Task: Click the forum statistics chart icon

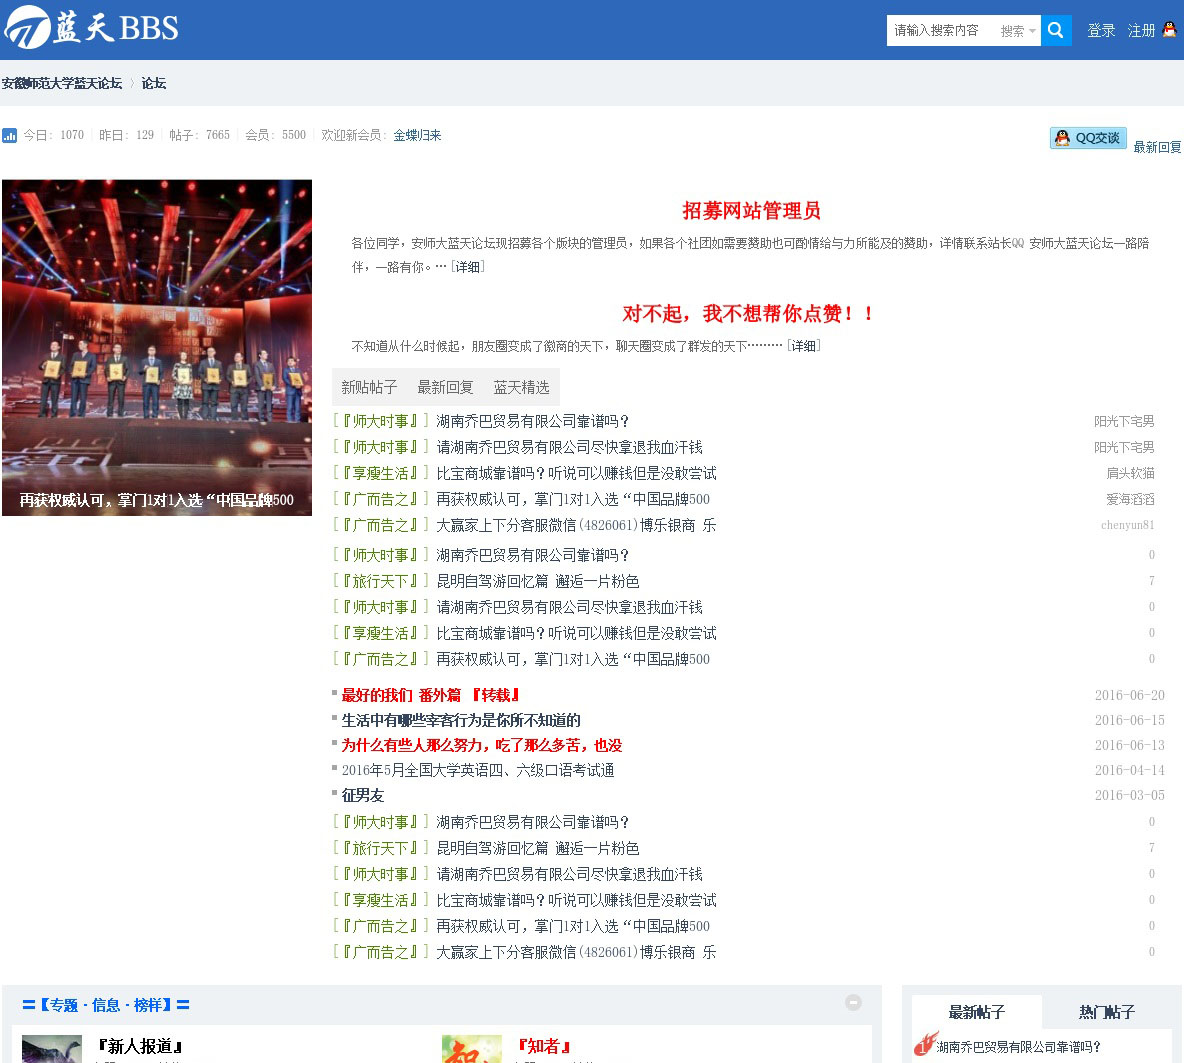Action: click(10, 135)
